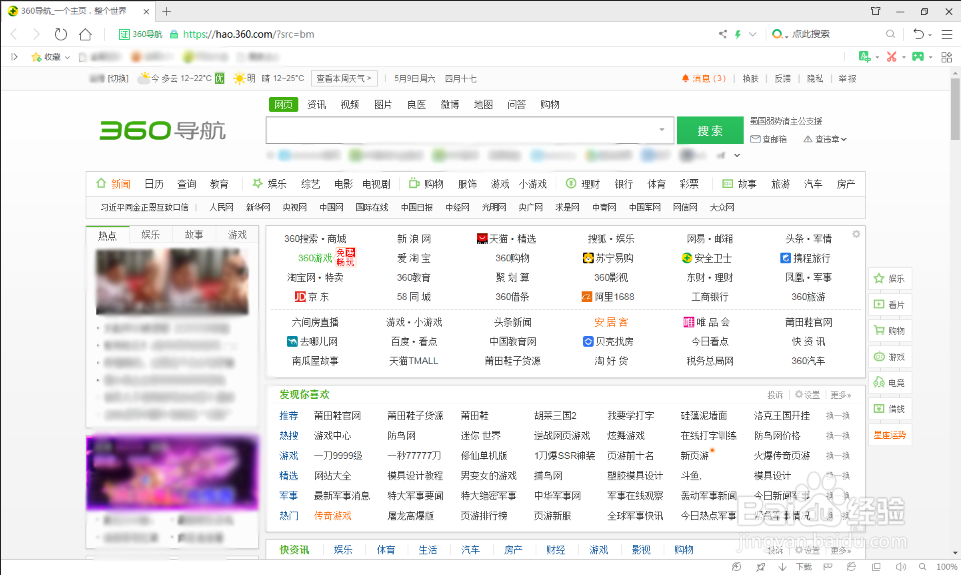The height and width of the screenshot is (575, 961).
Task: Click the green 搜索 button
Action: (x=710, y=131)
